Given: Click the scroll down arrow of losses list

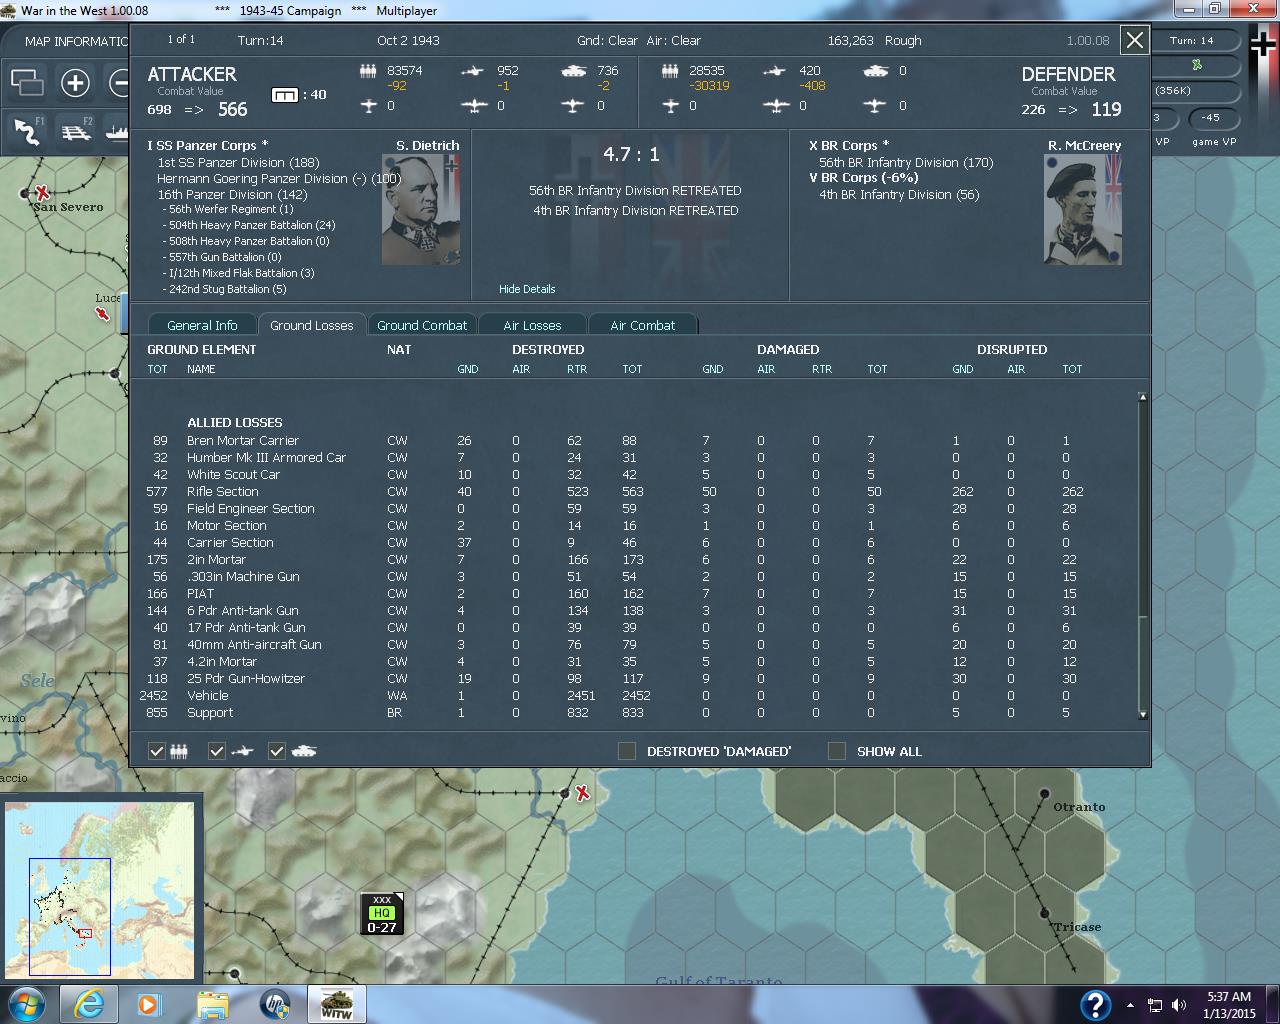Looking at the screenshot, I should 1142,715.
